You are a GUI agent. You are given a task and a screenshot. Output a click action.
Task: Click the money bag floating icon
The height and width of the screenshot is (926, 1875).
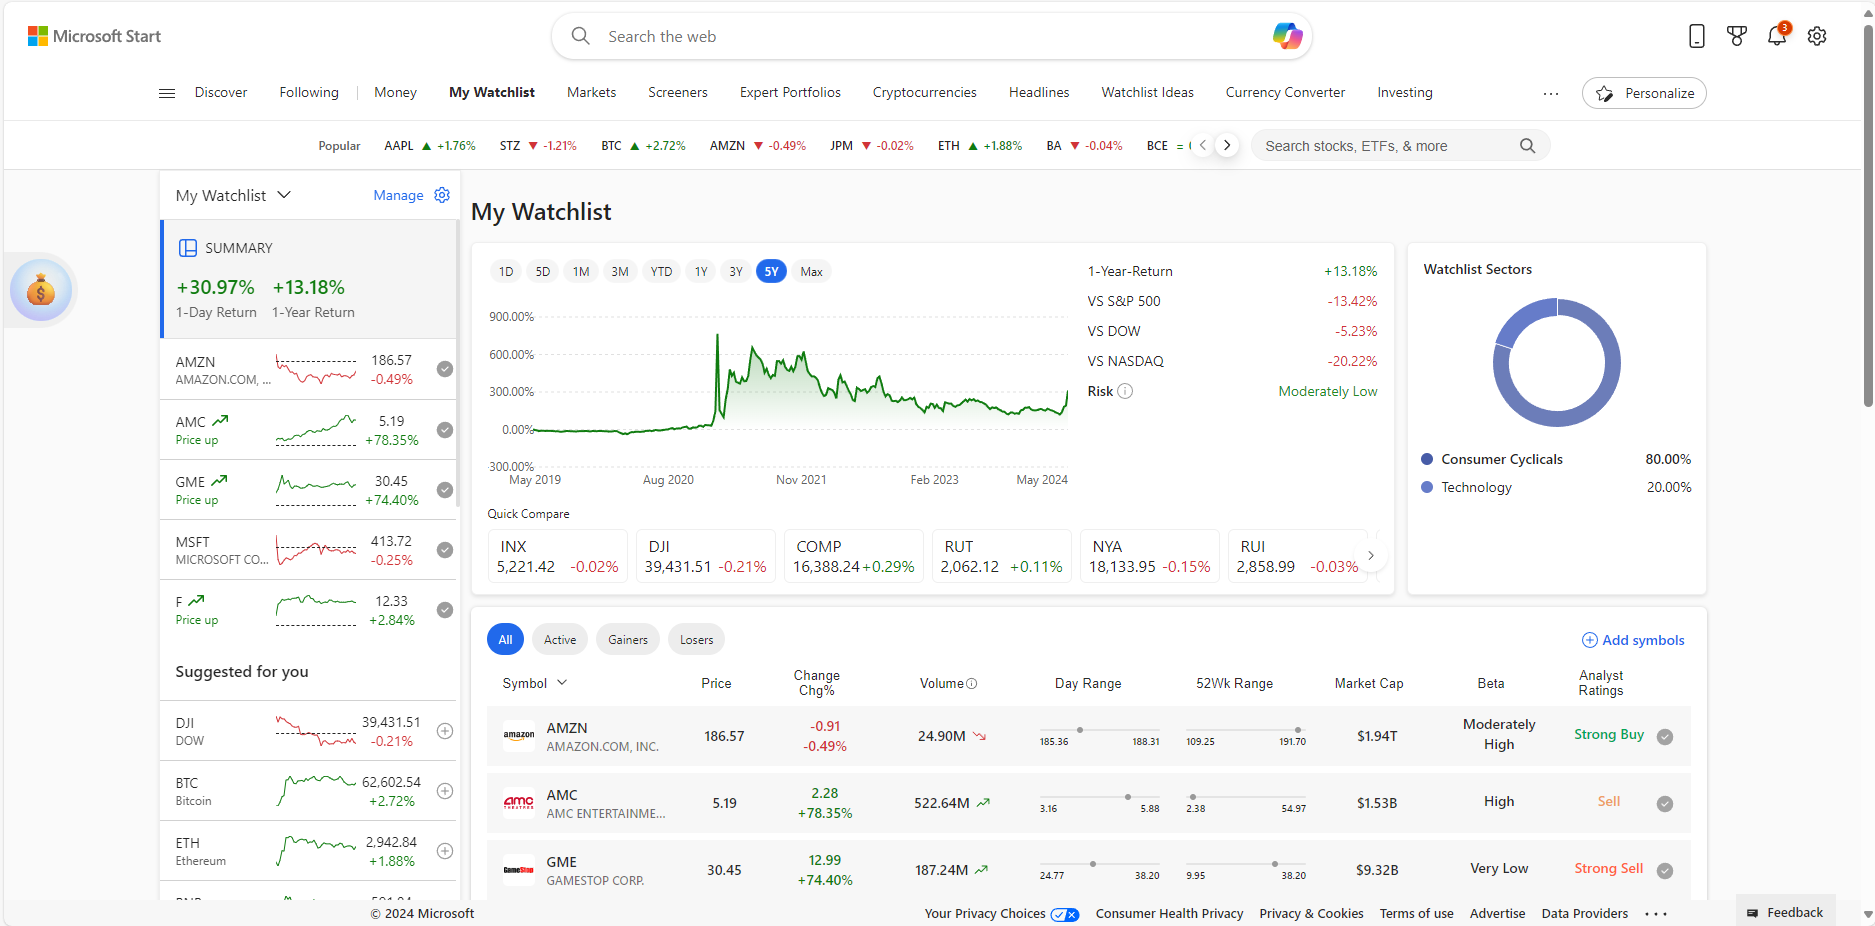tap(41, 291)
